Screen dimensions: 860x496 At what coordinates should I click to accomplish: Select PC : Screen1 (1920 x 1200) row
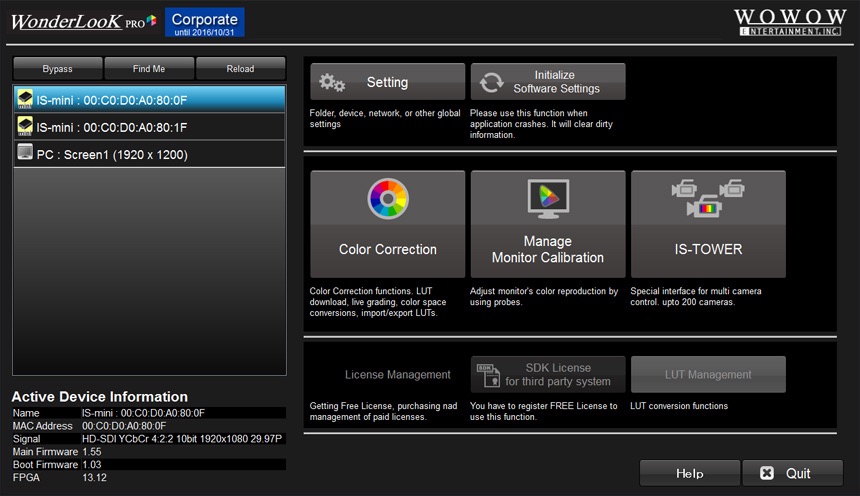coord(149,154)
